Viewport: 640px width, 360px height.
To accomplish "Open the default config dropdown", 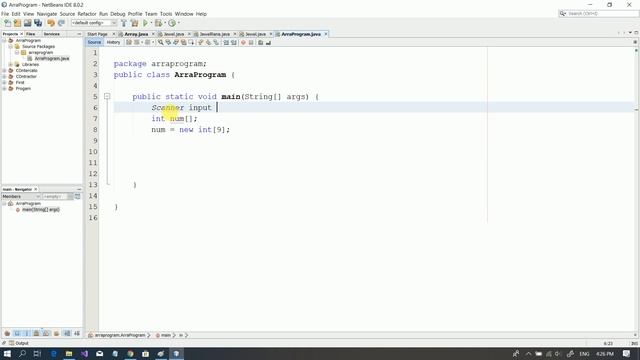I will coord(94,23).
